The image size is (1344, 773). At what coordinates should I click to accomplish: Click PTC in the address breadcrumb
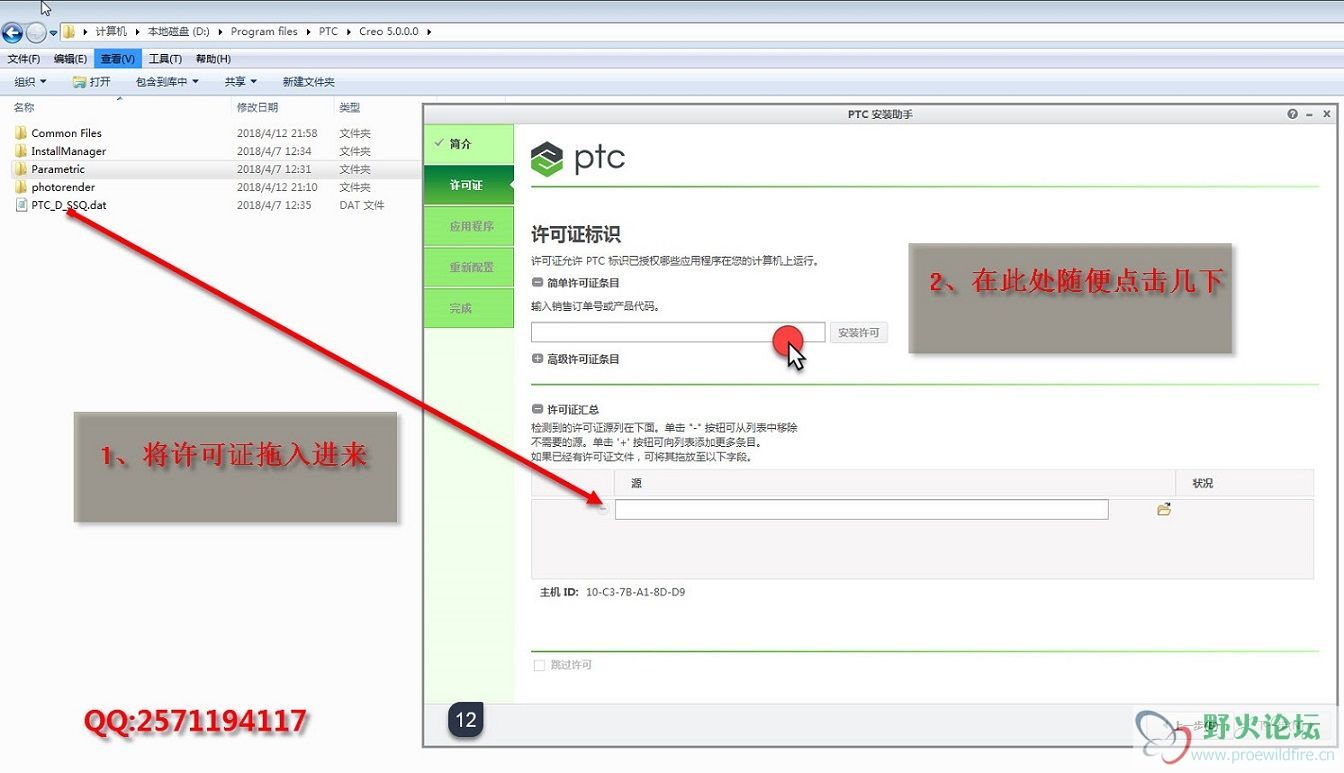tap(328, 32)
